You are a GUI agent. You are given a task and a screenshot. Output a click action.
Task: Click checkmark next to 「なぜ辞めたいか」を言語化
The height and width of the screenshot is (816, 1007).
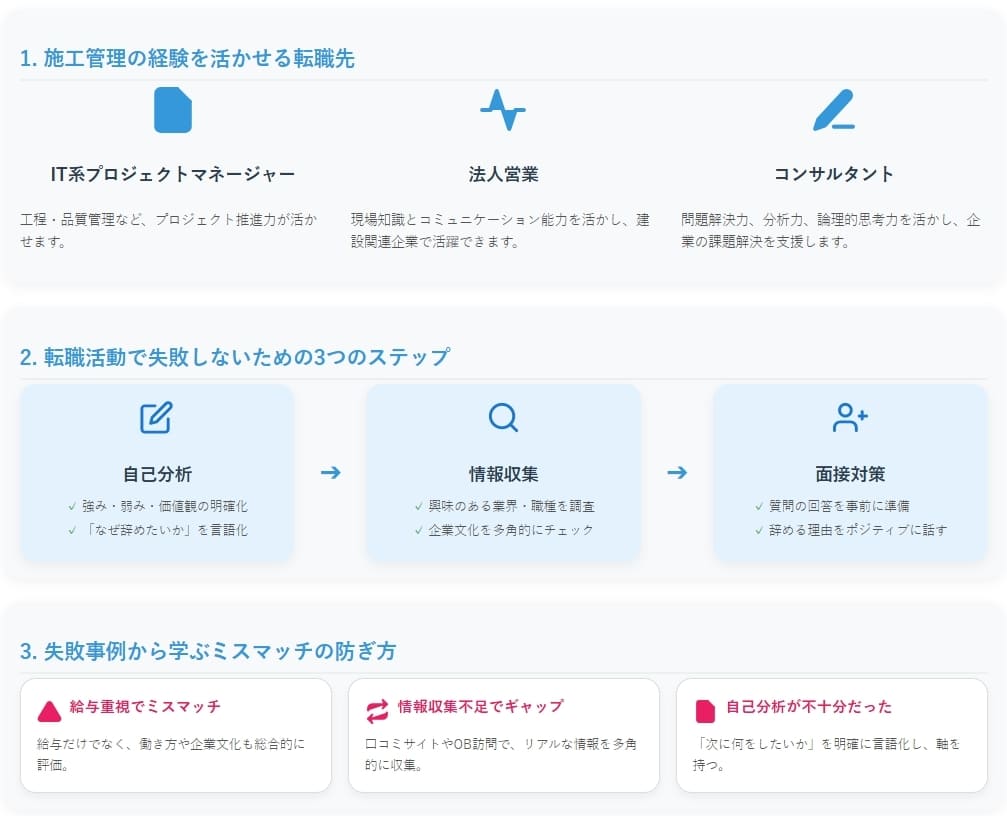click(72, 530)
